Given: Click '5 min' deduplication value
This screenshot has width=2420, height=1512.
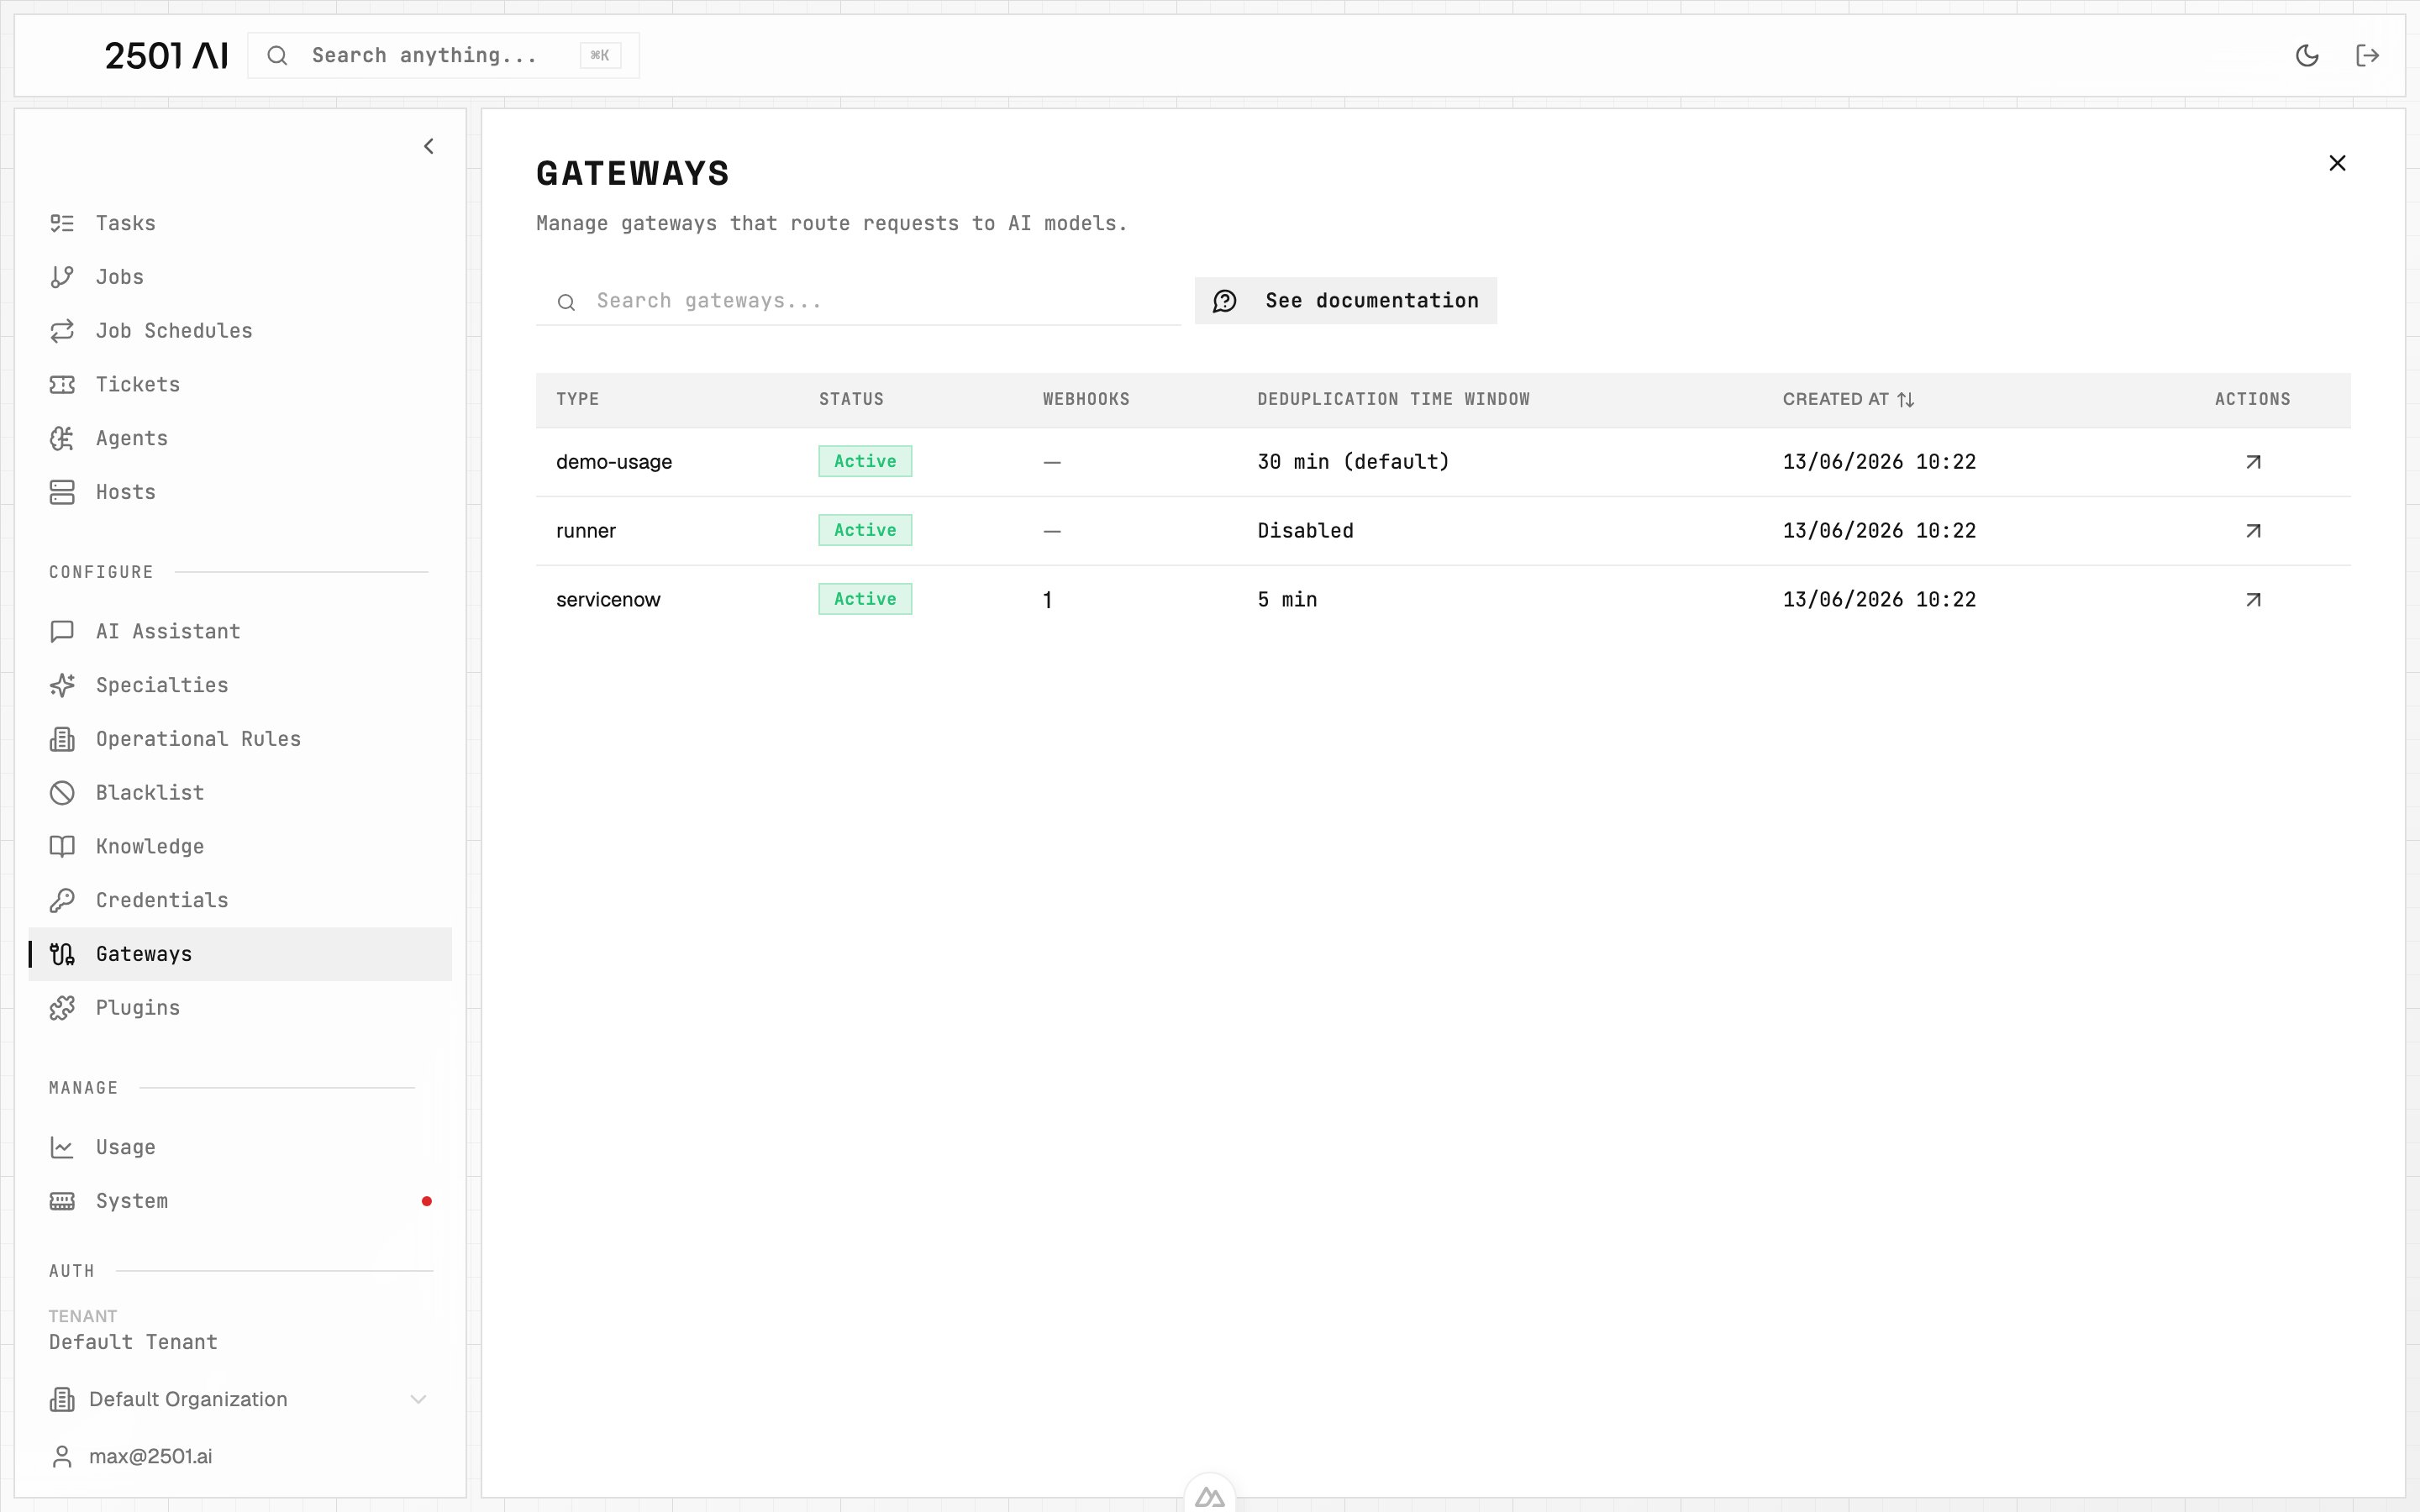Looking at the screenshot, I should tap(1287, 600).
